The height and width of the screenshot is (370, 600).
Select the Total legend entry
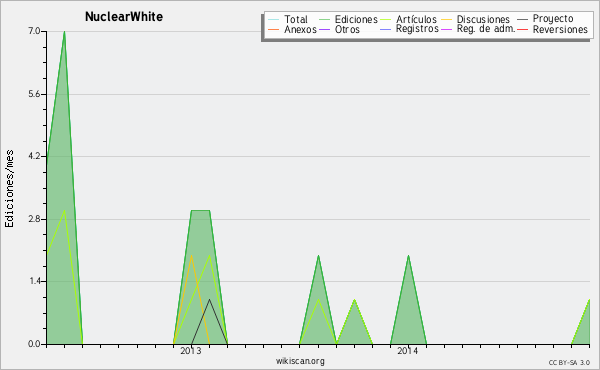(288, 19)
